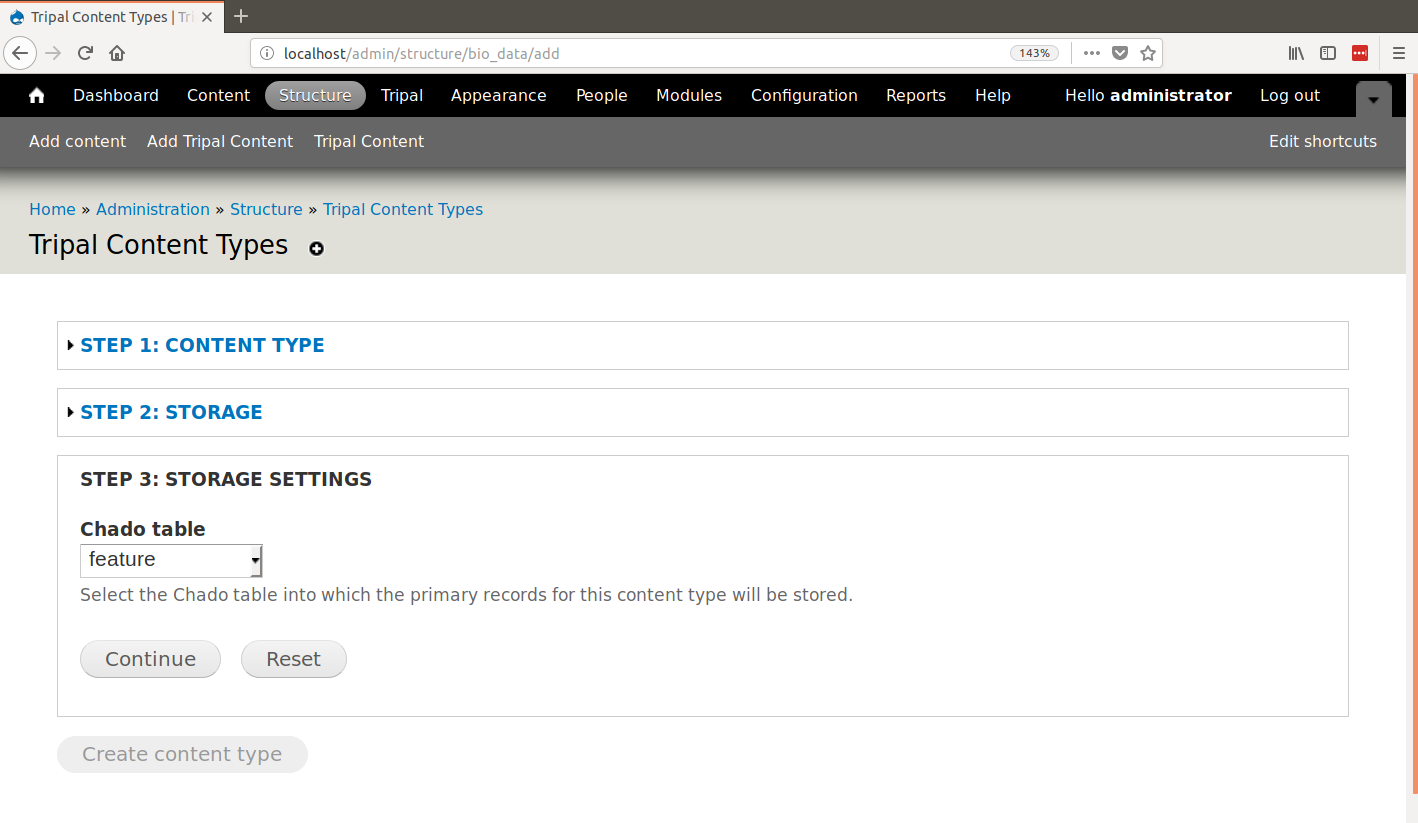Click the browser address bar

click(x=640, y=53)
